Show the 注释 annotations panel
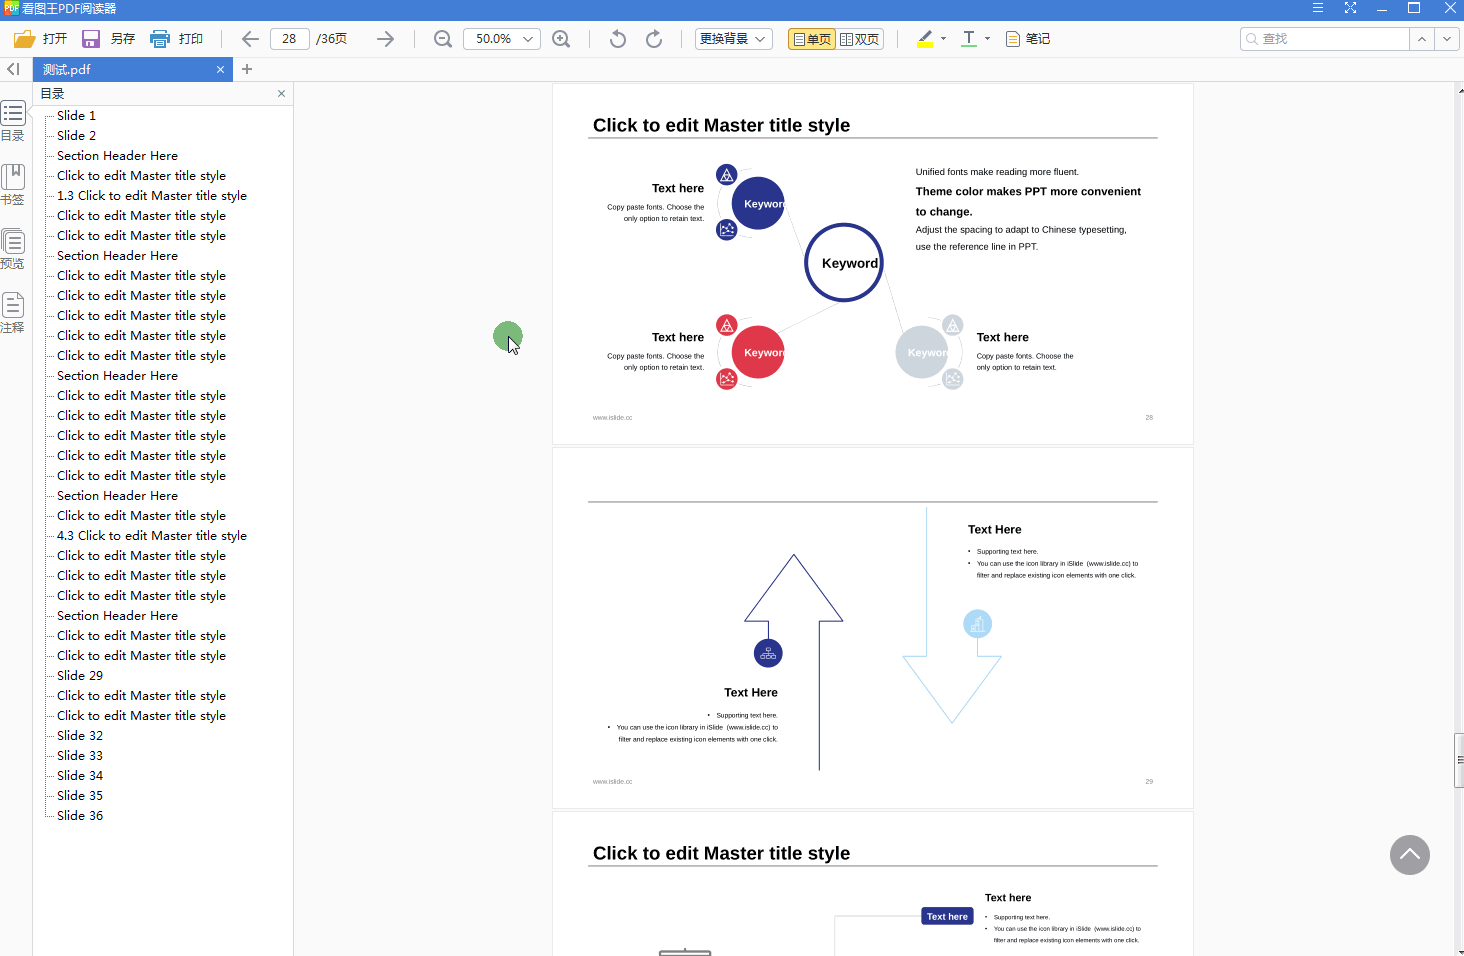1464x956 pixels. (13, 313)
